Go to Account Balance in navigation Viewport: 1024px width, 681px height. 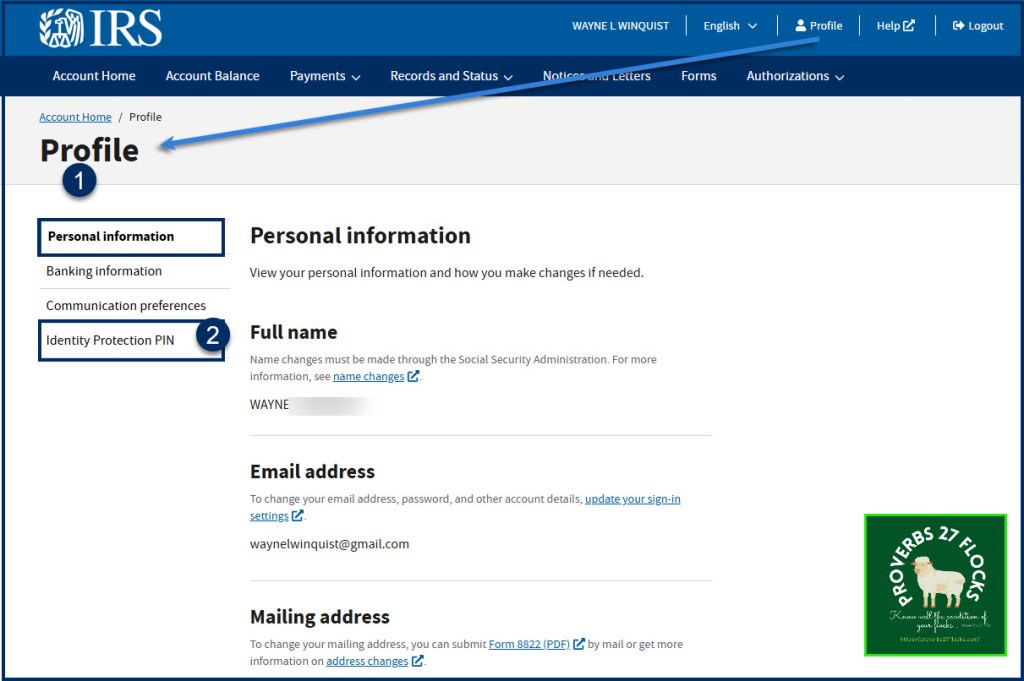pos(212,76)
